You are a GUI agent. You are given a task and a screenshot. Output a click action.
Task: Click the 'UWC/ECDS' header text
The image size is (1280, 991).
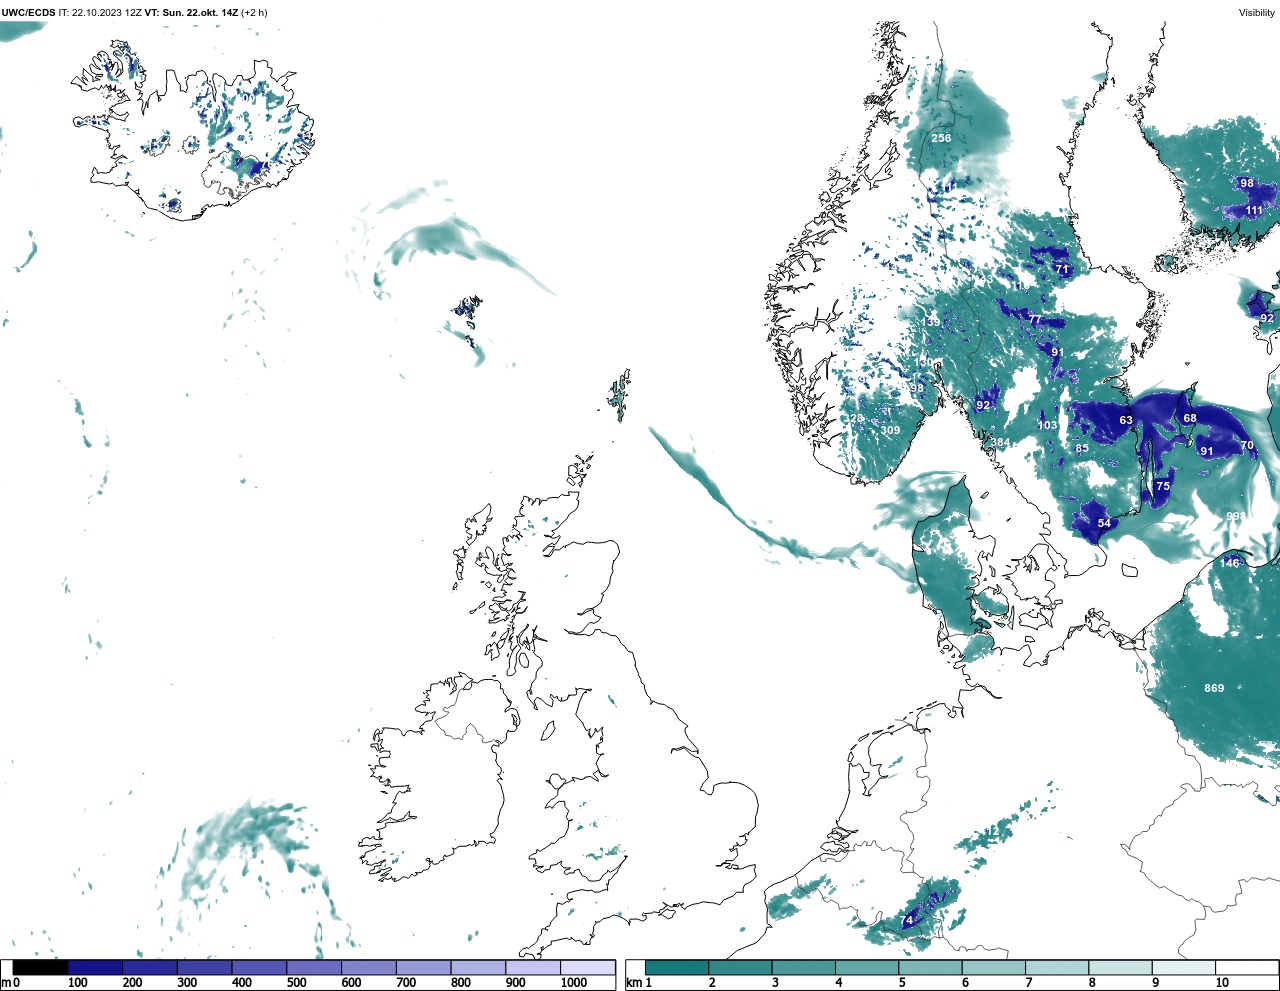click(28, 13)
